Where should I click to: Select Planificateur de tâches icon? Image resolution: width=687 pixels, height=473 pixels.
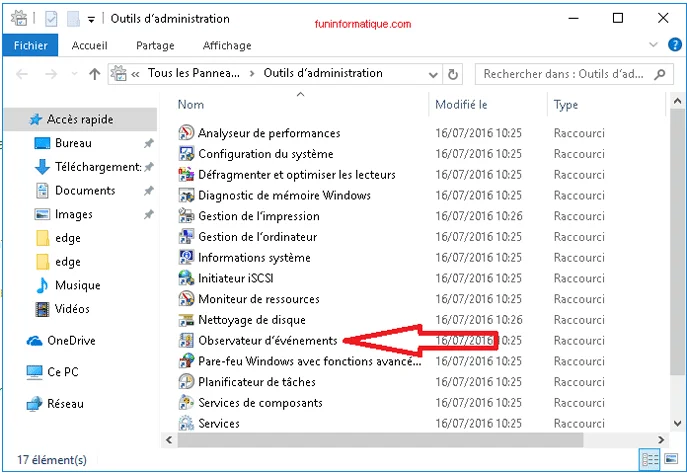(186, 382)
